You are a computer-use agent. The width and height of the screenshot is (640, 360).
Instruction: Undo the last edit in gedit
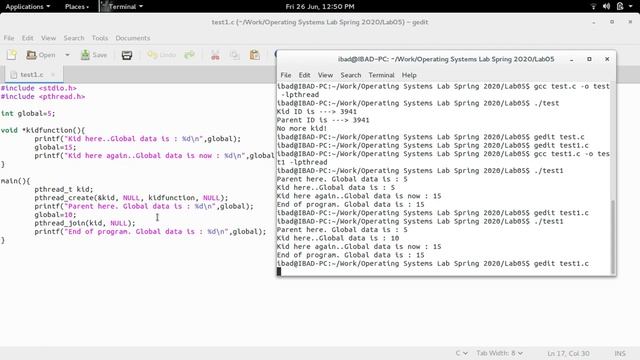162,55
